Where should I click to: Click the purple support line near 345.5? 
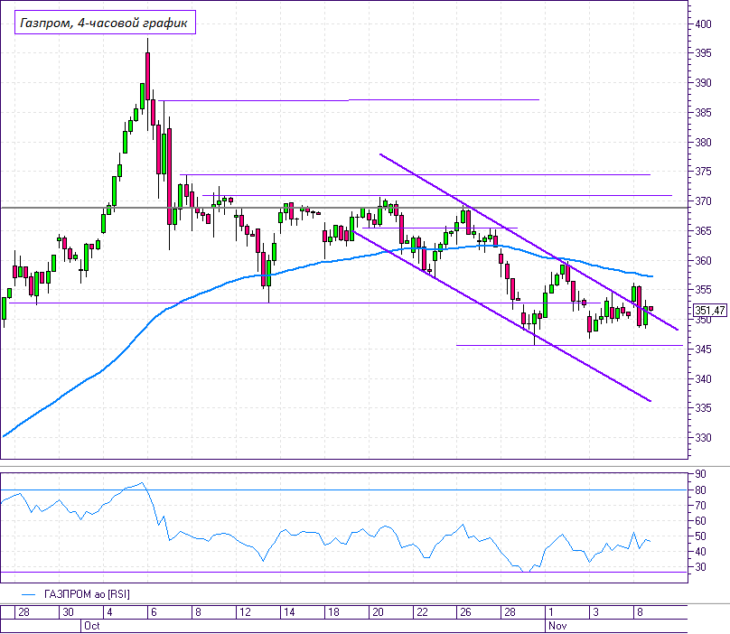point(569,345)
